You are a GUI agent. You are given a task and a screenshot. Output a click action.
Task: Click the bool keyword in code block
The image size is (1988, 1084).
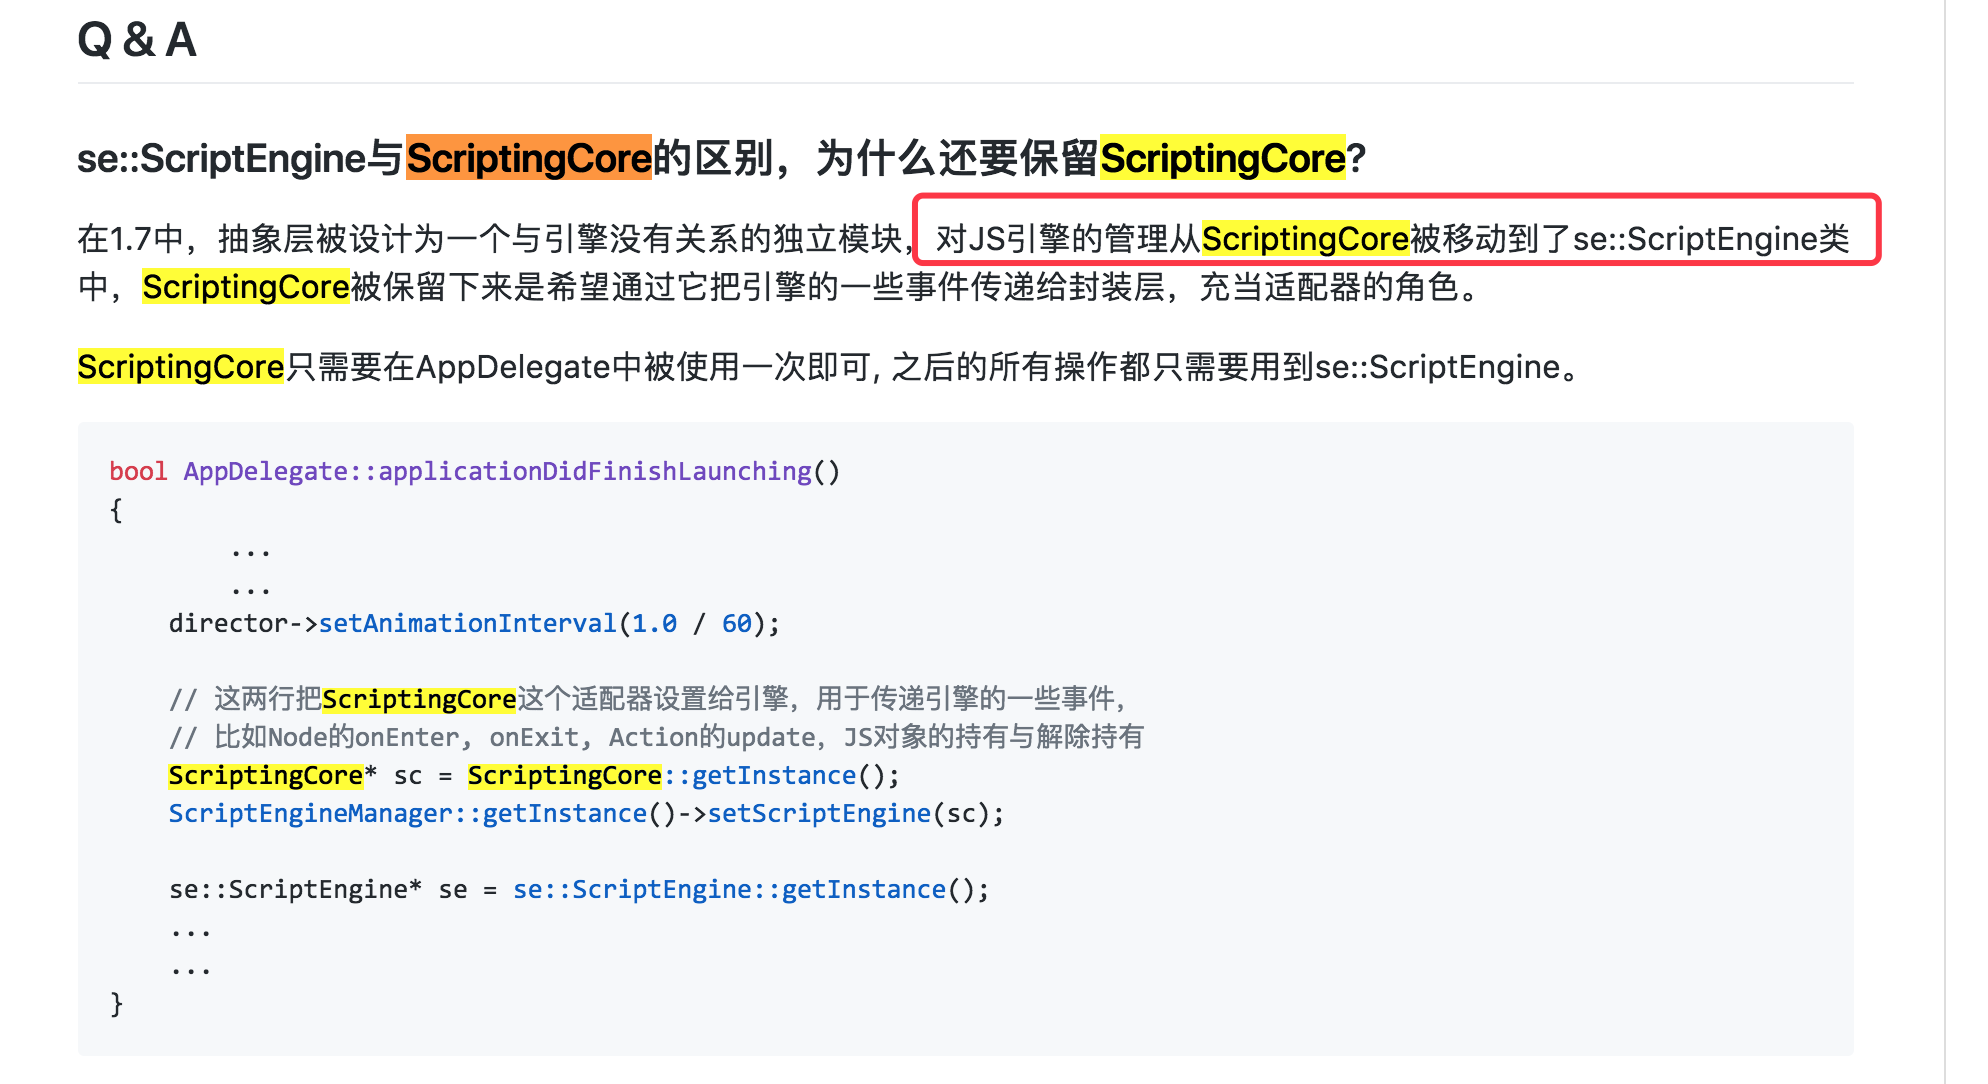pos(138,471)
